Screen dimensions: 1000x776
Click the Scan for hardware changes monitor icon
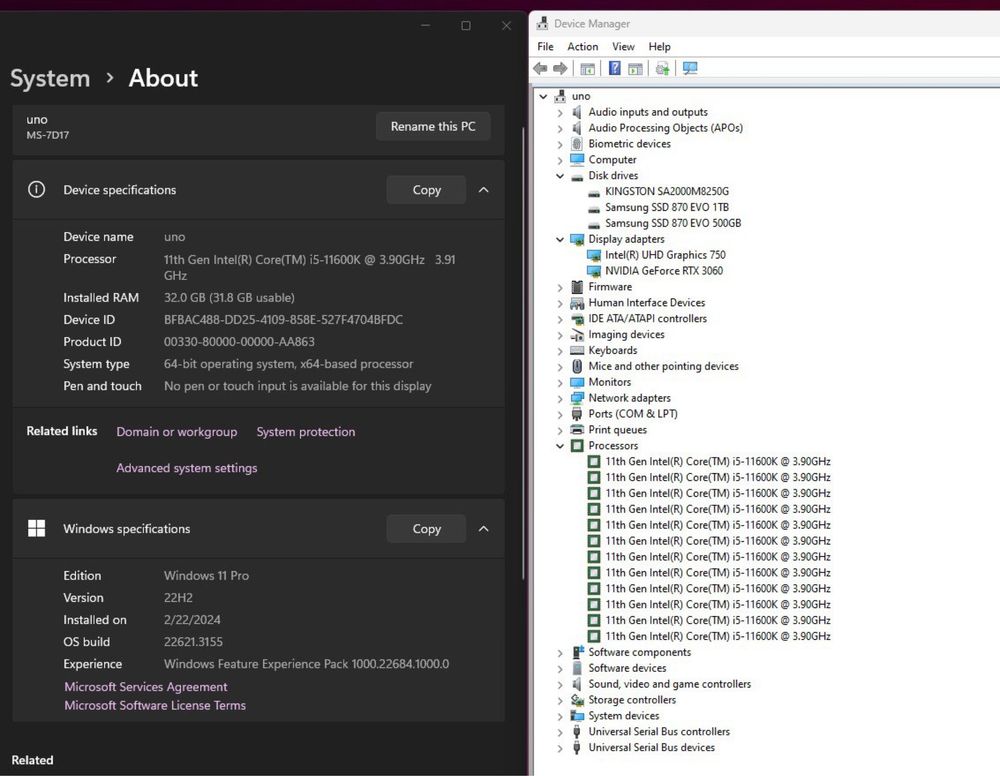click(690, 68)
